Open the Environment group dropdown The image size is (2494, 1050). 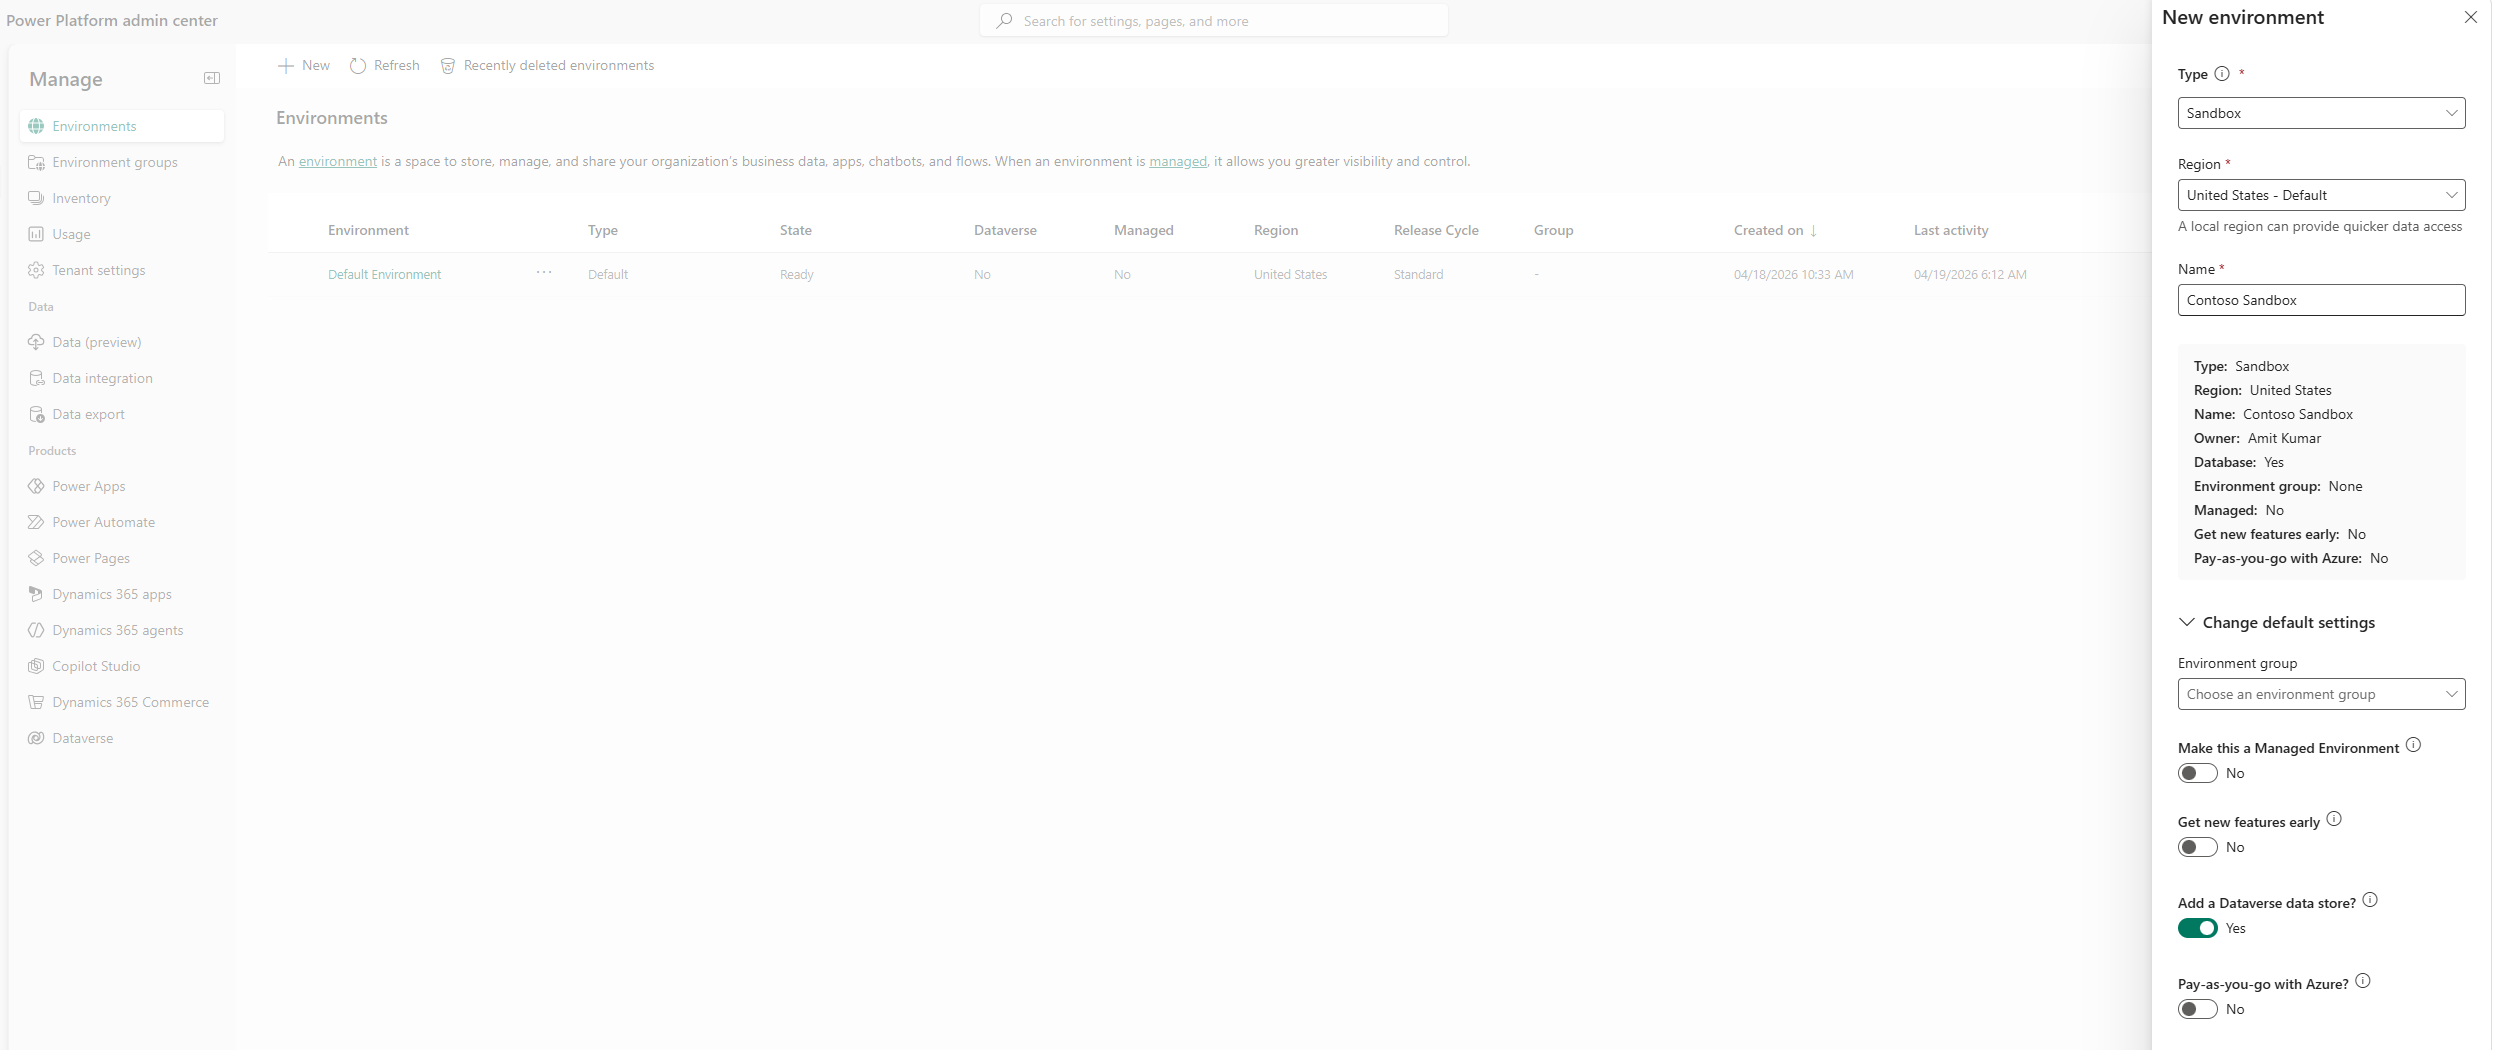[2321, 694]
